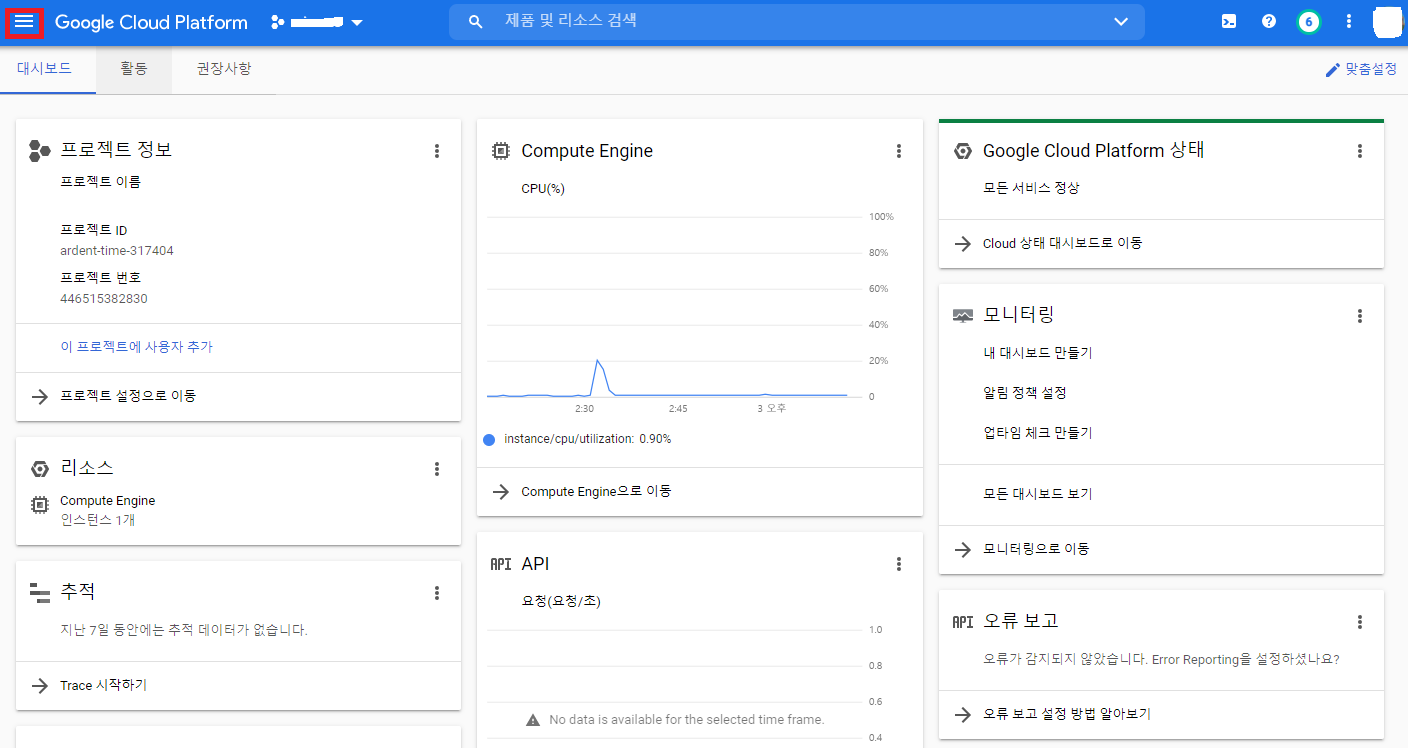The width and height of the screenshot is (1408, 748).
Task: Expand the search bar dropdown arrow
Action: (1121, 22)
